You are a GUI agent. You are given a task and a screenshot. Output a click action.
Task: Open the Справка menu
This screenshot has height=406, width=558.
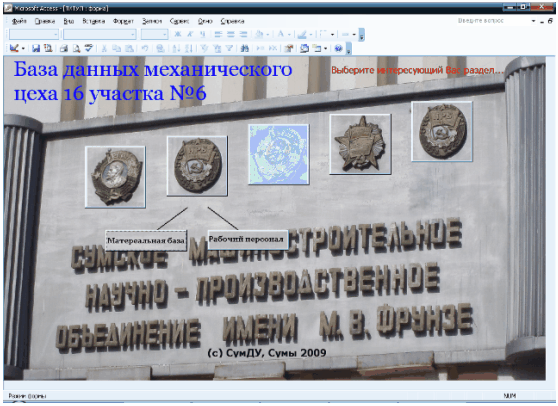click(232, 21)
